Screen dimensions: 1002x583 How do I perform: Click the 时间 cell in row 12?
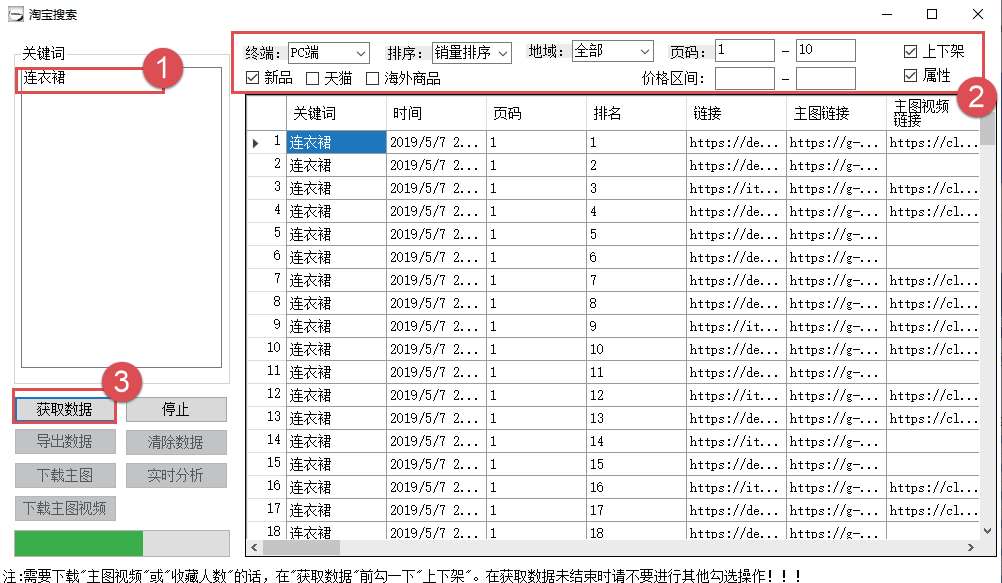click(436, 396)
